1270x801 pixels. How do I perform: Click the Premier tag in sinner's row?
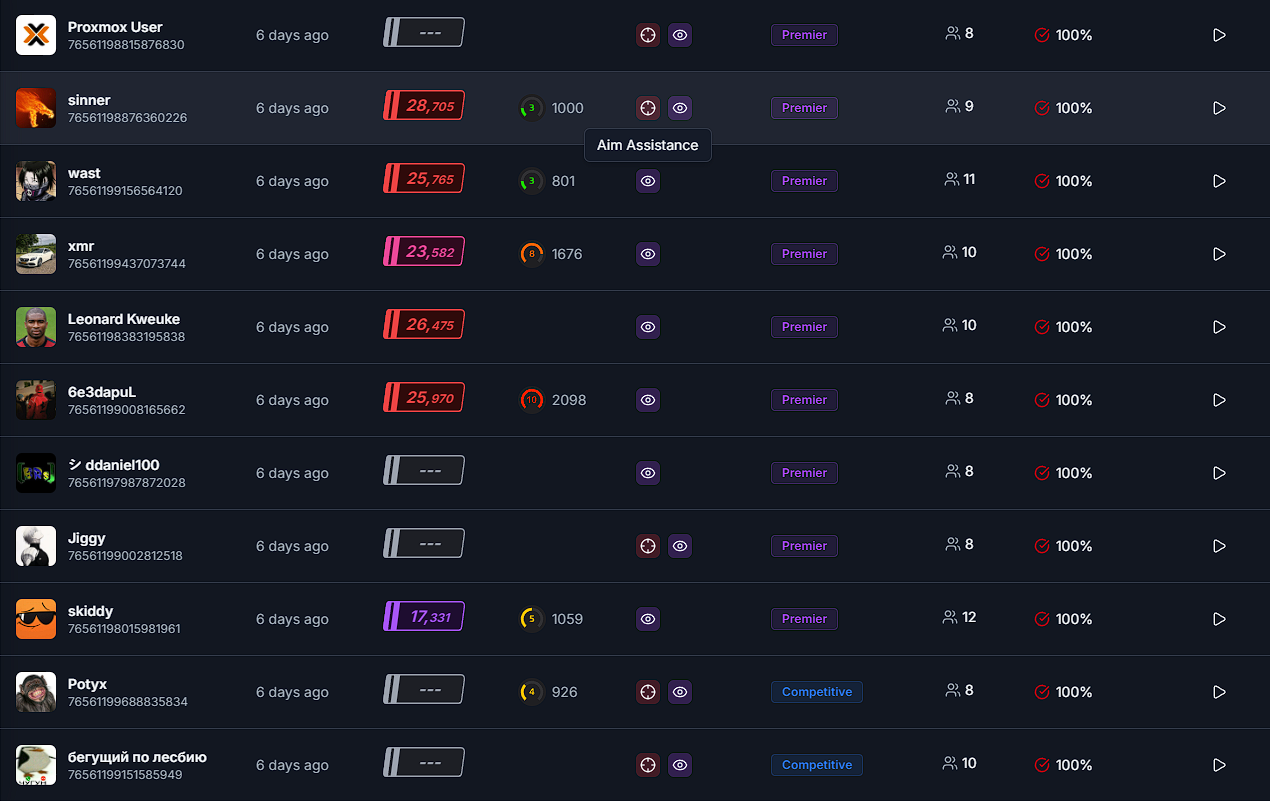click(804, 108)
